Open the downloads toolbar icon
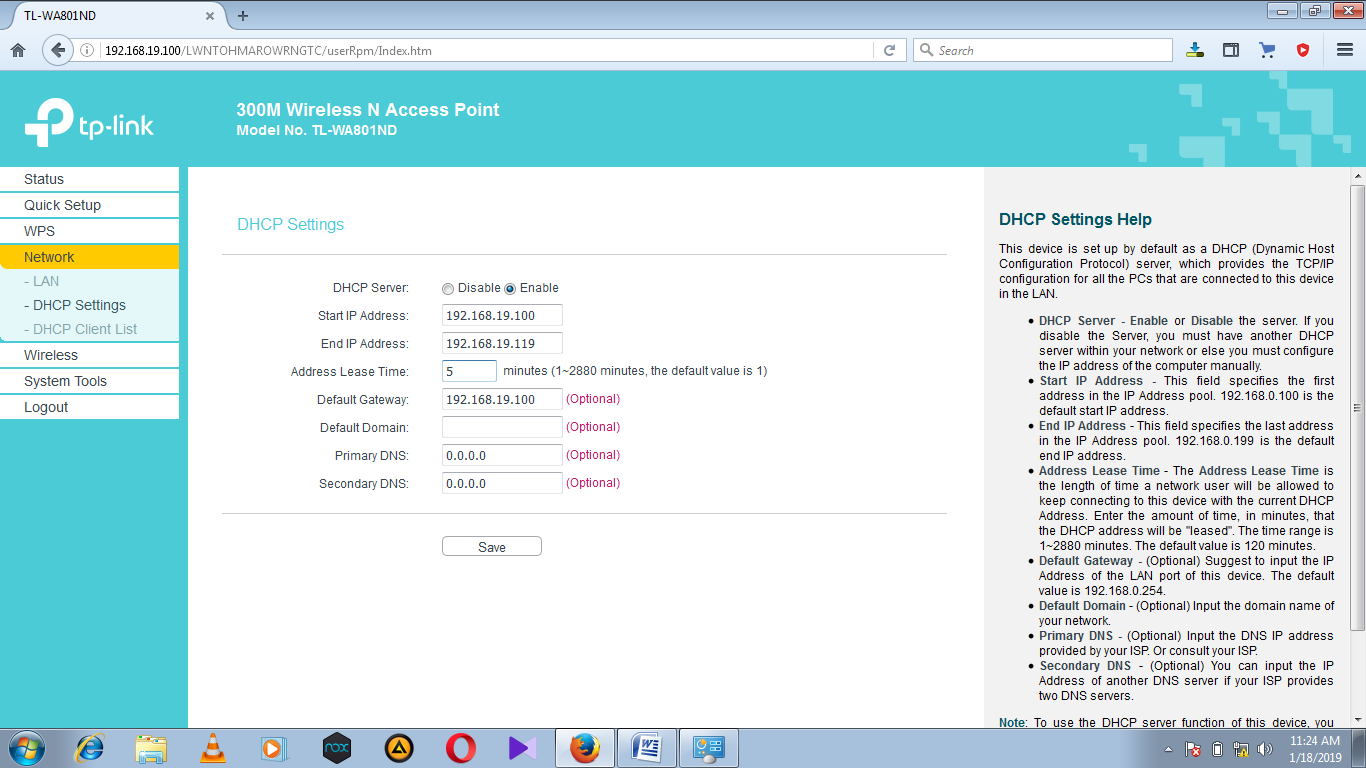Screen dimensions: 1366x768 pyautogui.click(x=1195, y=50)
